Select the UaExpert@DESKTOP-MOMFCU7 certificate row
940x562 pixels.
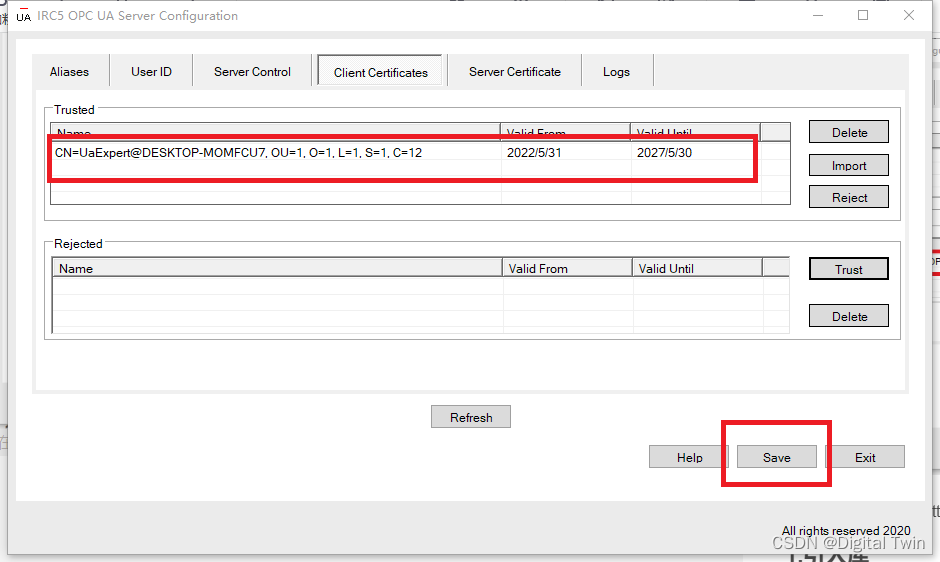tap(405, 153)
